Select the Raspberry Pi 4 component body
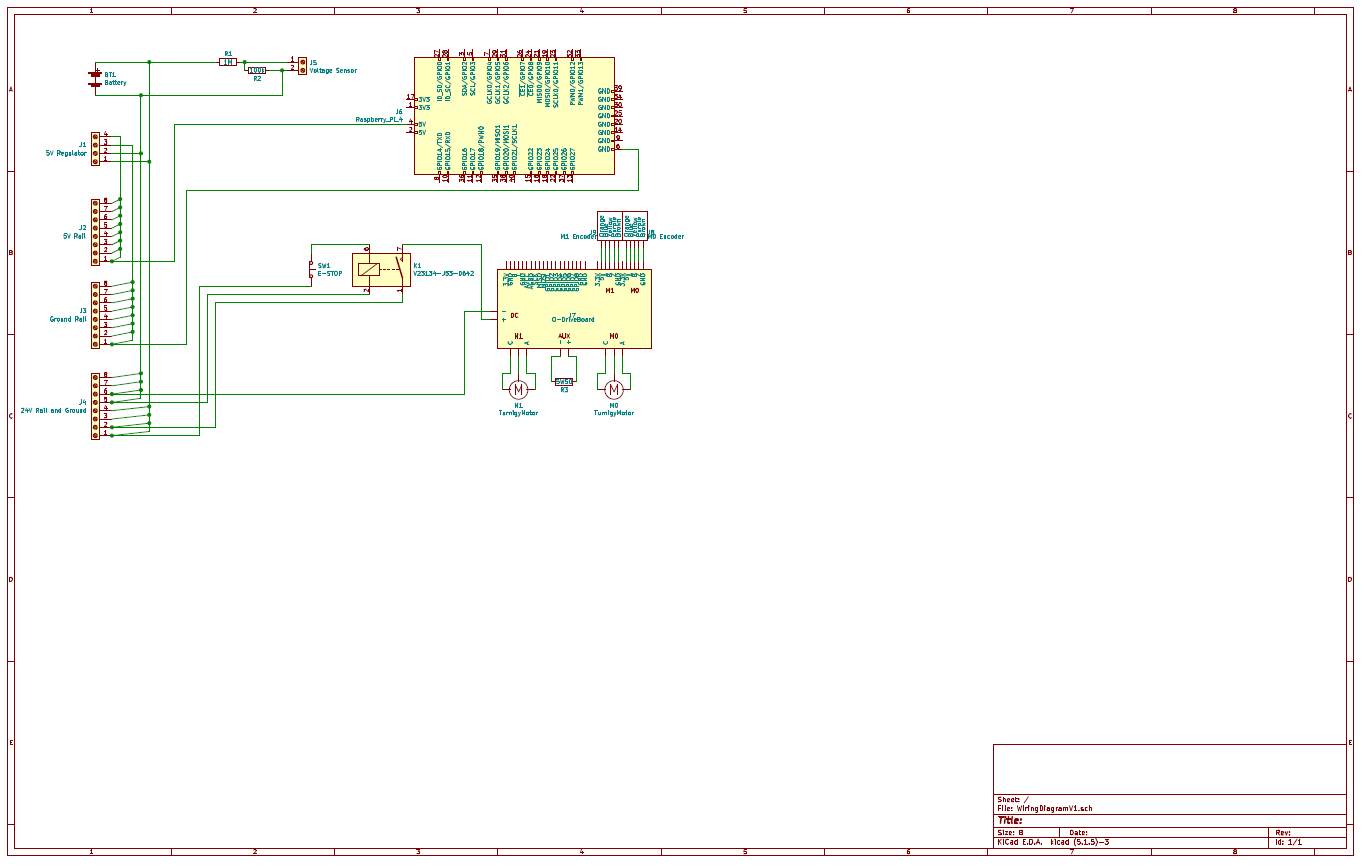Screen dimensions: 1364x867 click(514, 115)
